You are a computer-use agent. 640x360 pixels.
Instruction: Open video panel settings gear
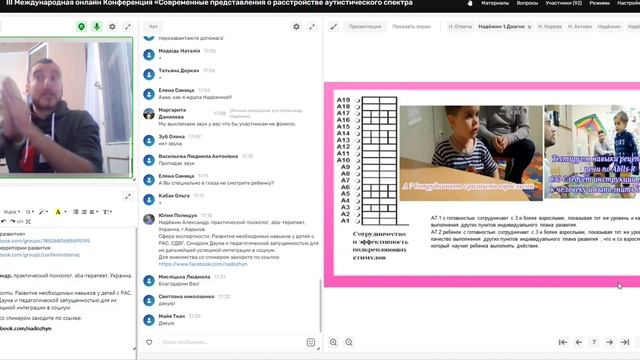pos(112,27)
